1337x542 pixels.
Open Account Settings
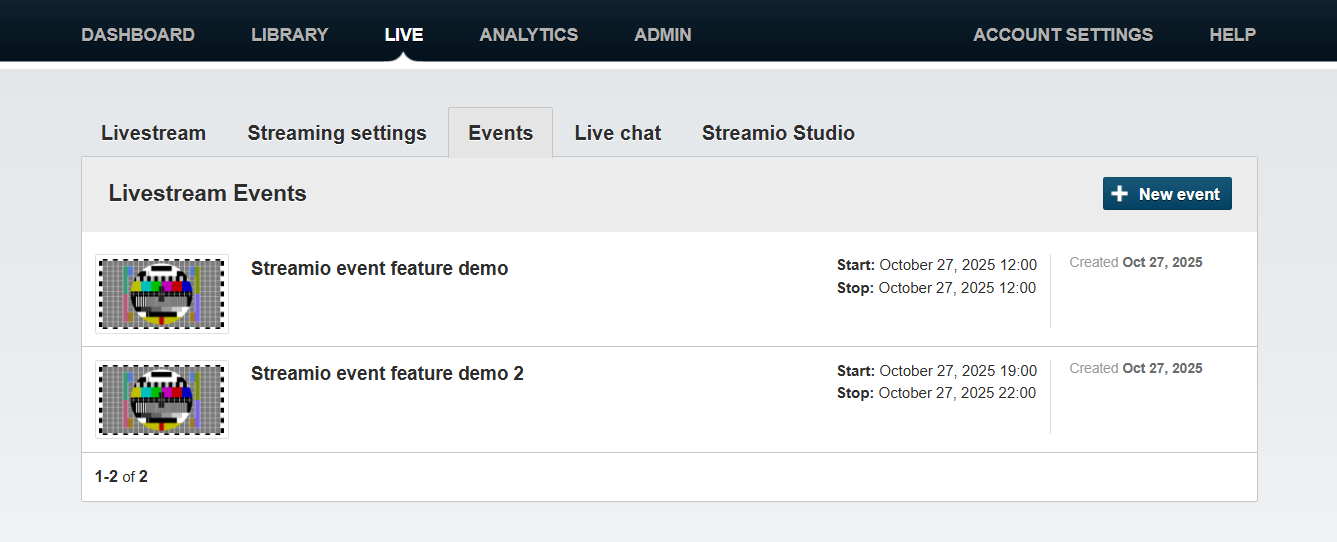point(1062,34)
